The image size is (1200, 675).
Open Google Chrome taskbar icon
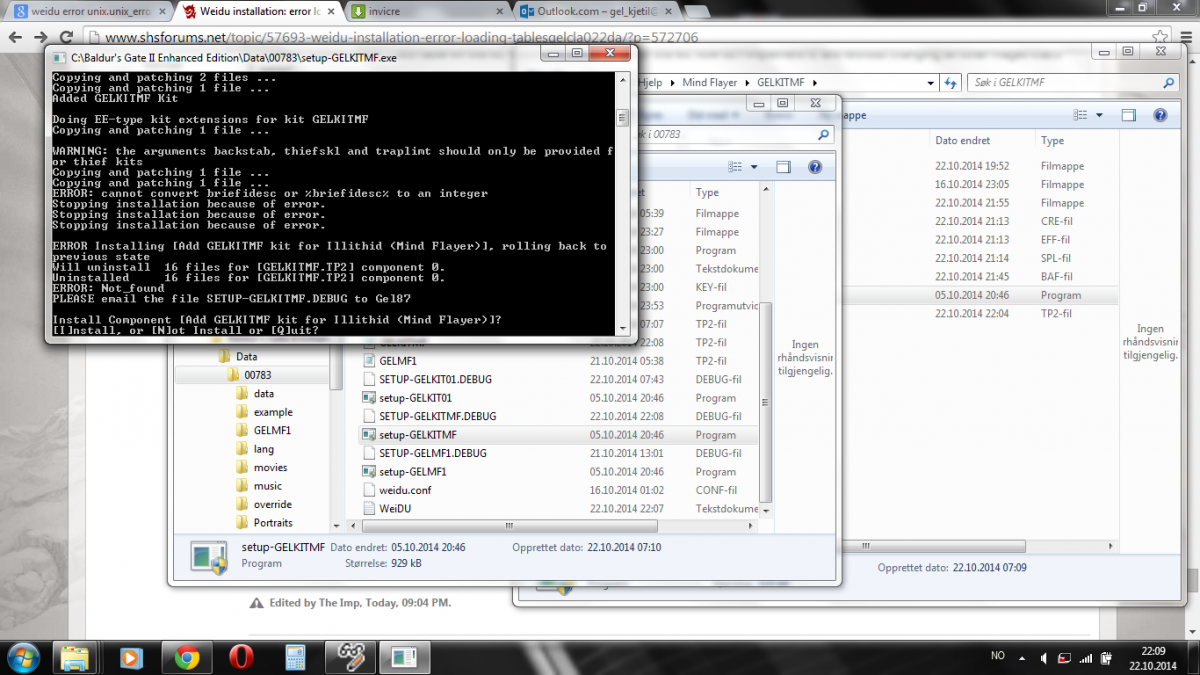(186, 657)
